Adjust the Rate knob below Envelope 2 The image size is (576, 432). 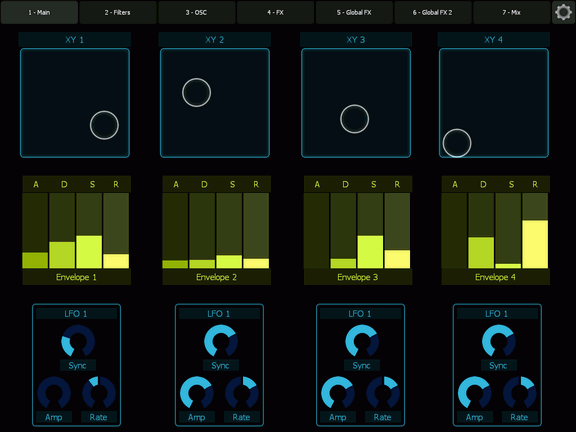[242, 393]
